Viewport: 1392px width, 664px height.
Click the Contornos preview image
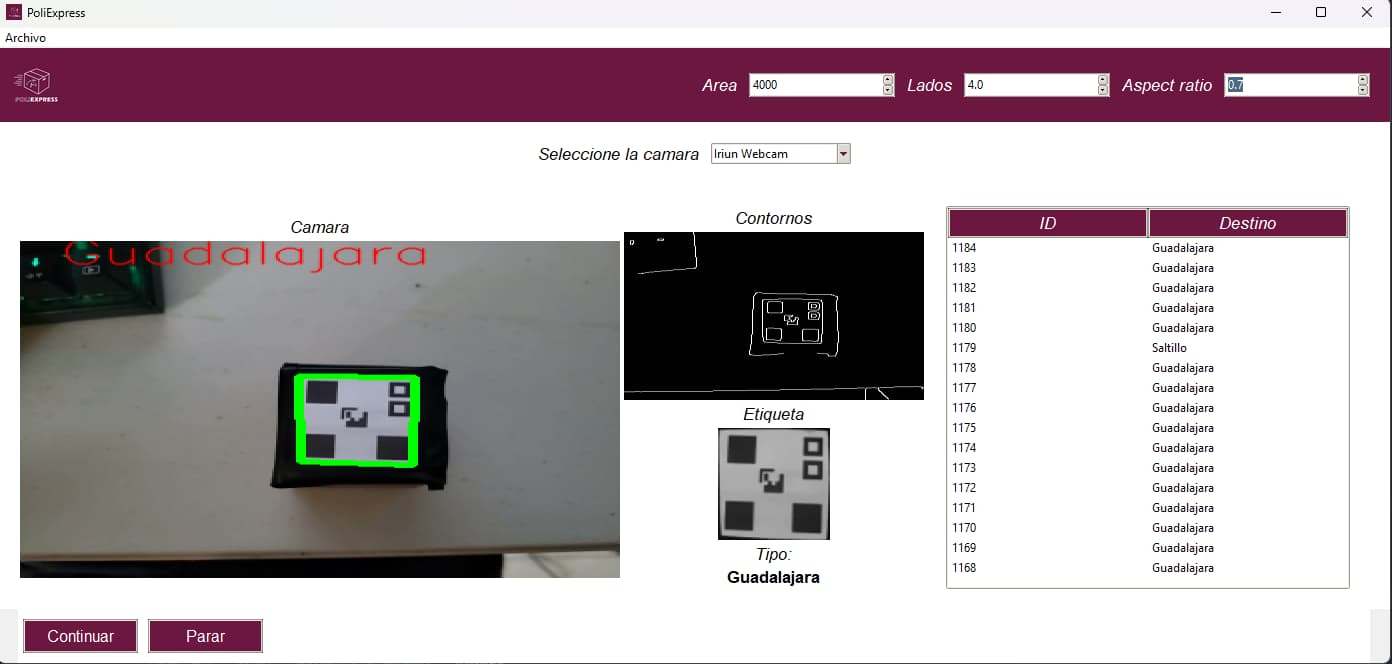773,316
